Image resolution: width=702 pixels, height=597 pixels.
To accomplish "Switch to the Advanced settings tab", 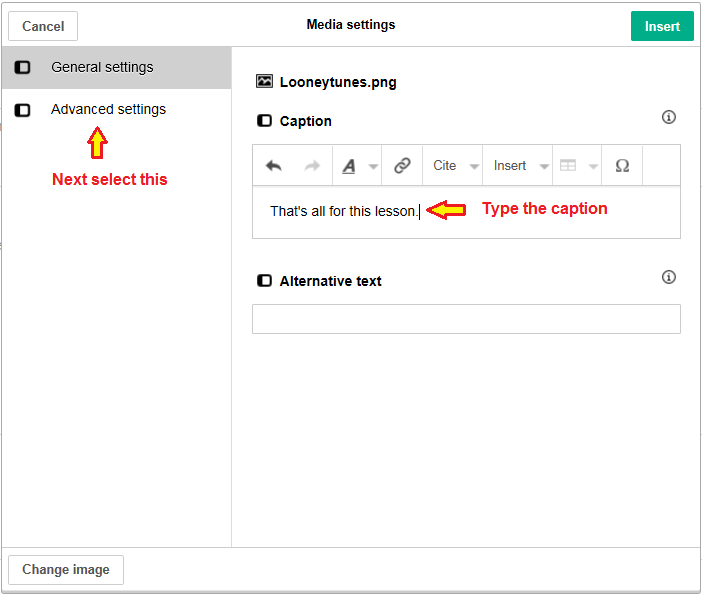I will pos(108,109).
